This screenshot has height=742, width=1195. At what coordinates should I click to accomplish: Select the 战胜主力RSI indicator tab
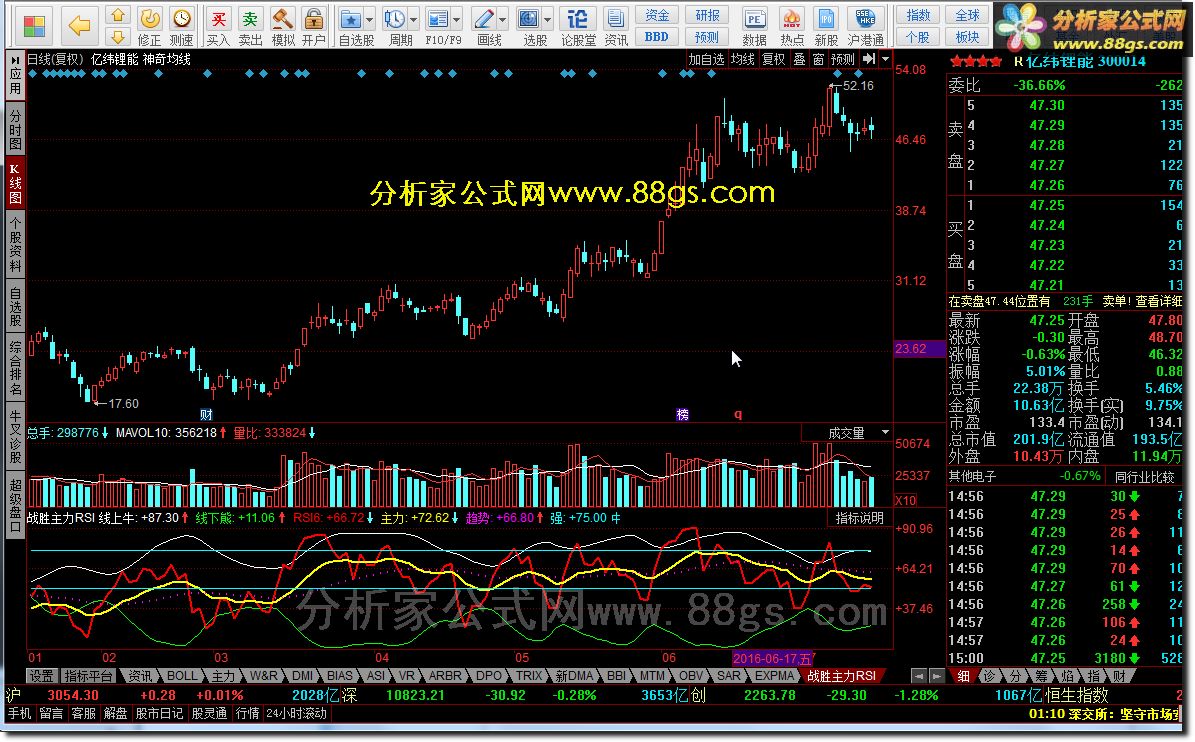842,676
